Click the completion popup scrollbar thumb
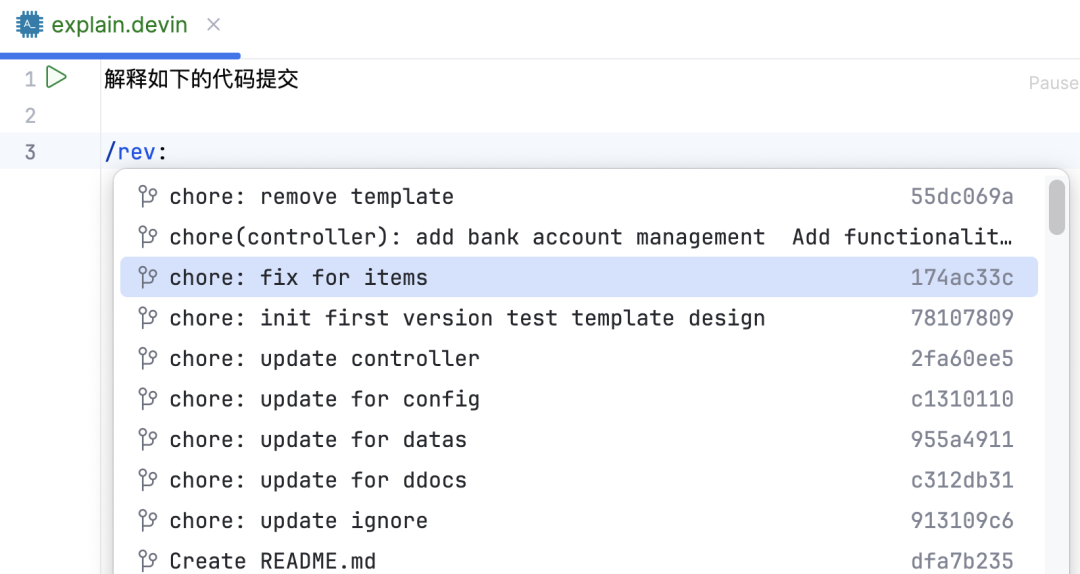The height and width of the screenshot is (574, 1080). point(1057,207)
